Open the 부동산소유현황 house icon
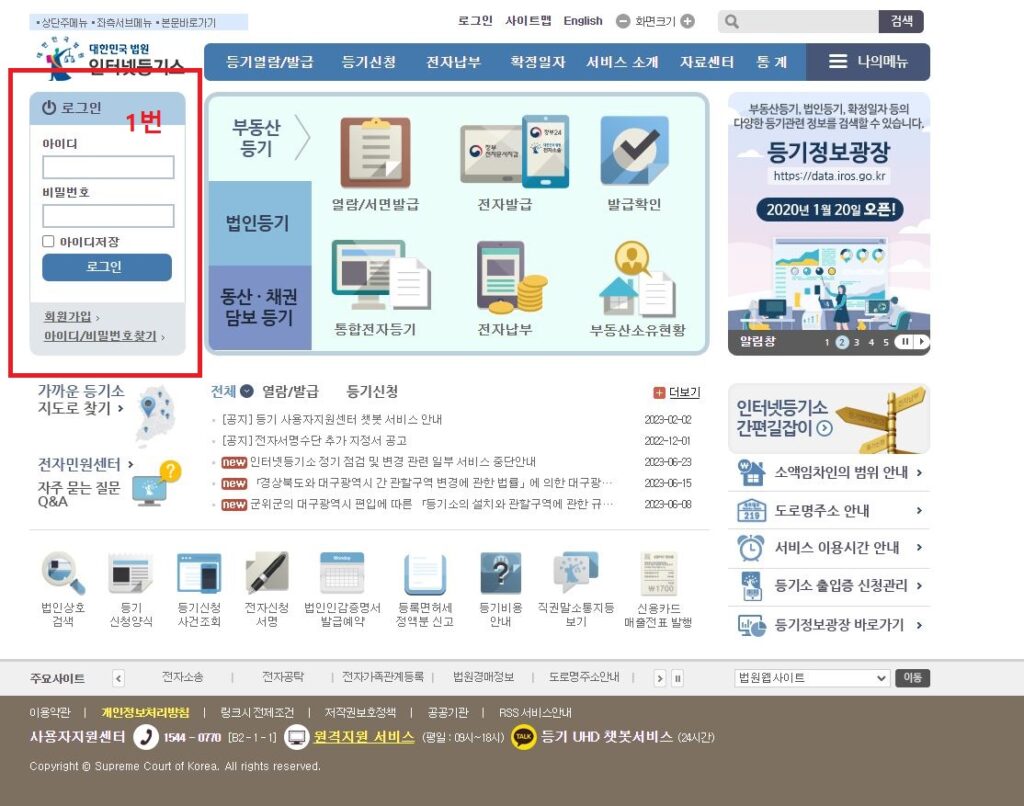 [637, 279]
